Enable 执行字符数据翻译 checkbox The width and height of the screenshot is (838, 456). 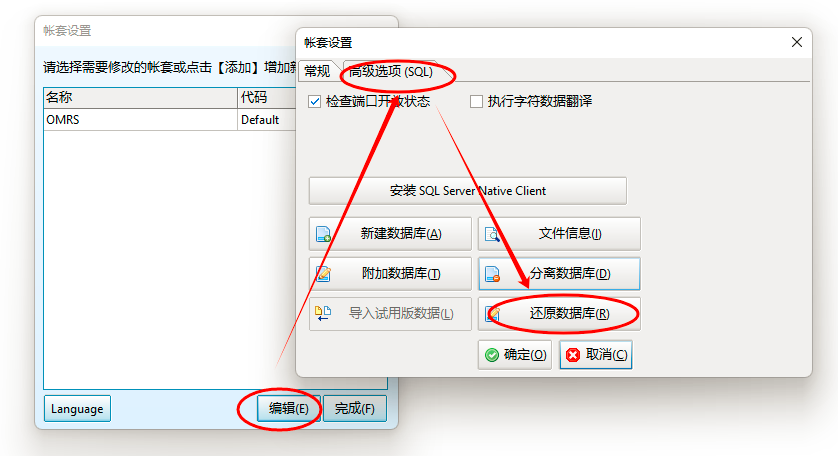476,102
